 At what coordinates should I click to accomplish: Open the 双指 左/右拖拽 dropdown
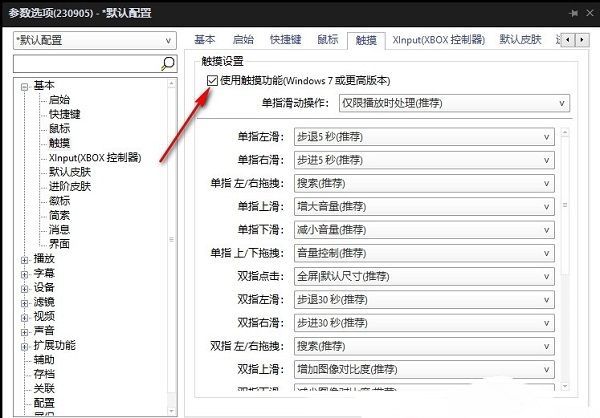pyautogui.click(x=424, y=346)
